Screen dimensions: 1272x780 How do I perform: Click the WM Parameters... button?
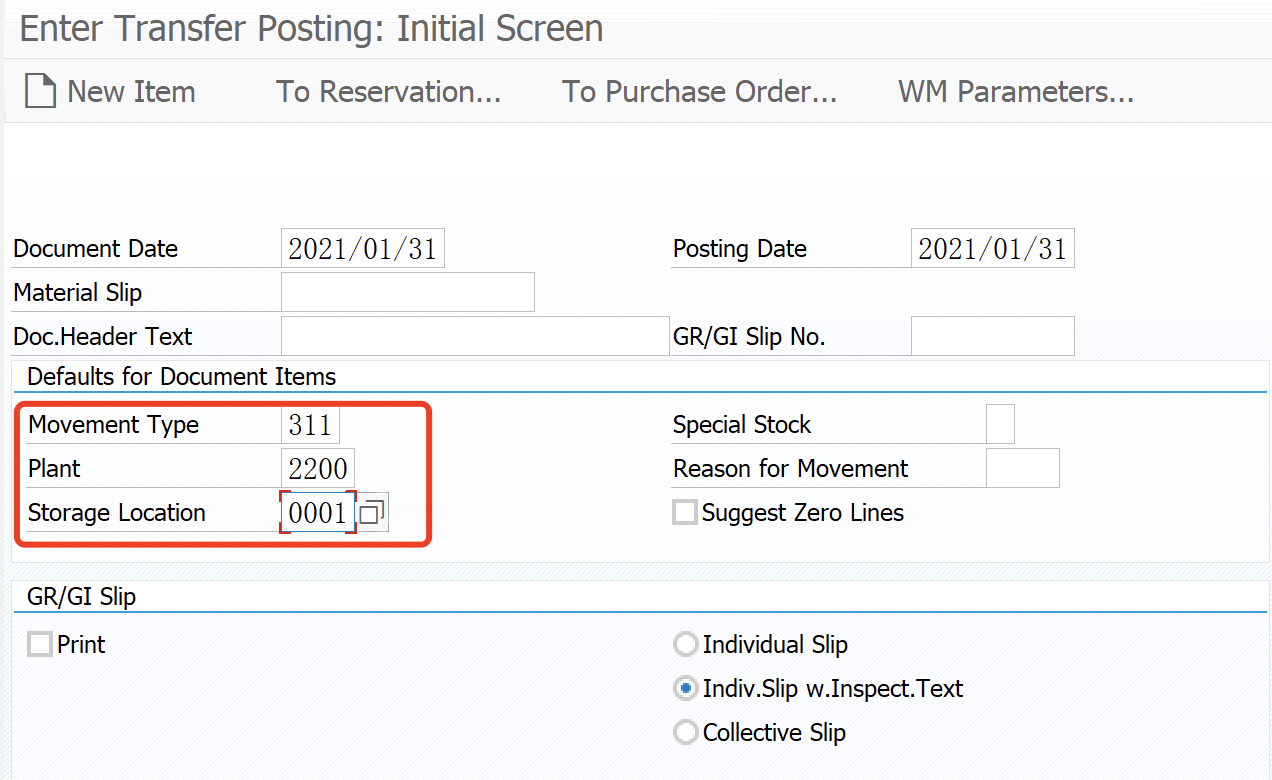pos(1015,91)
